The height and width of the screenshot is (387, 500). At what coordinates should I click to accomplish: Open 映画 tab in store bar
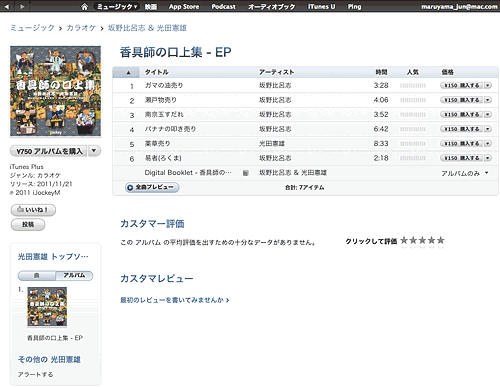pyautogui.click(x=151, y=7)
